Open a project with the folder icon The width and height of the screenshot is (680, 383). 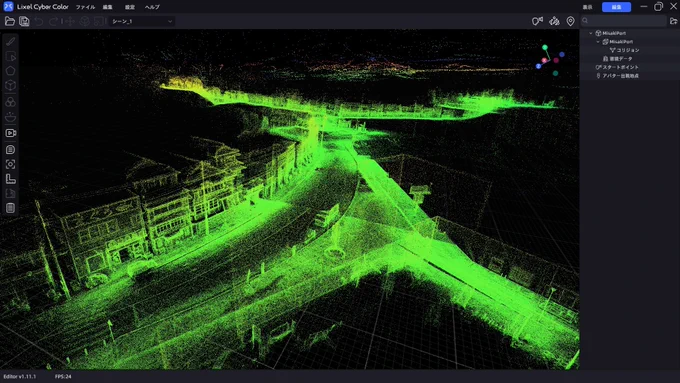pos(10,21)
